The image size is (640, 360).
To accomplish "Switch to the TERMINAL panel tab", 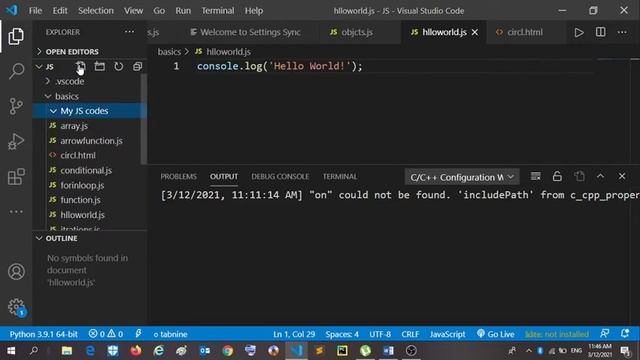I will [x=340, y=176].
